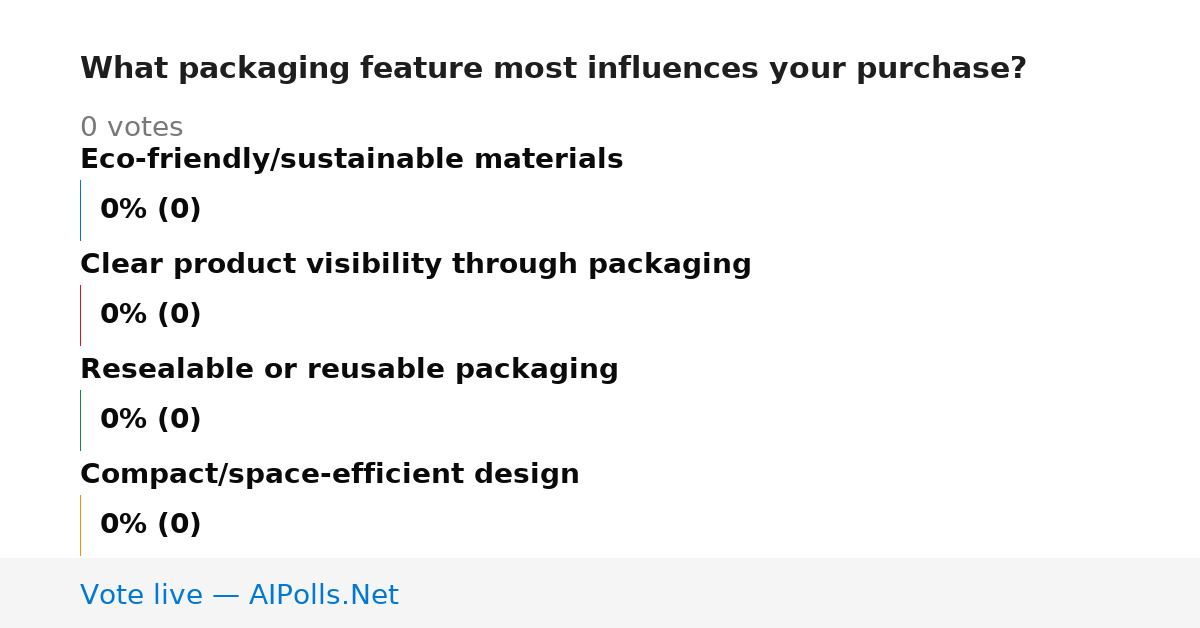Select the Eco-friendly/sustainable materials option
Image resolution: width=1200 pixels, height=628 pixels.
[x=351, y=160]
